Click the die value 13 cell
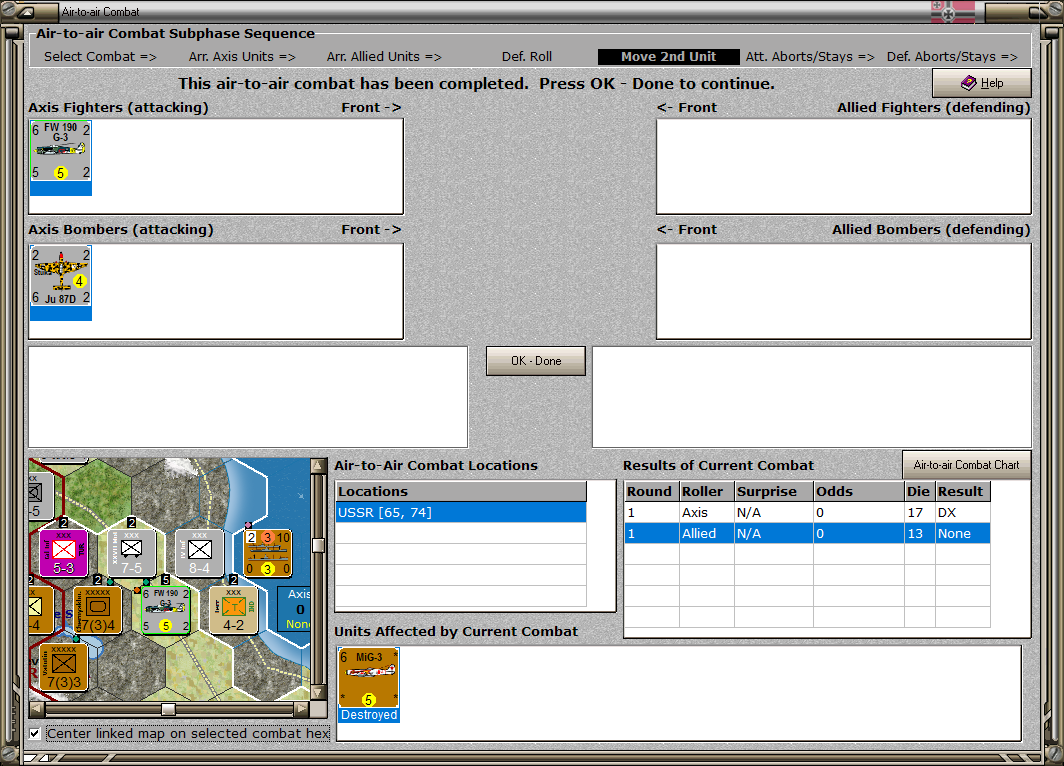This screenshot has height=766, width=1064. pos(919,533)
